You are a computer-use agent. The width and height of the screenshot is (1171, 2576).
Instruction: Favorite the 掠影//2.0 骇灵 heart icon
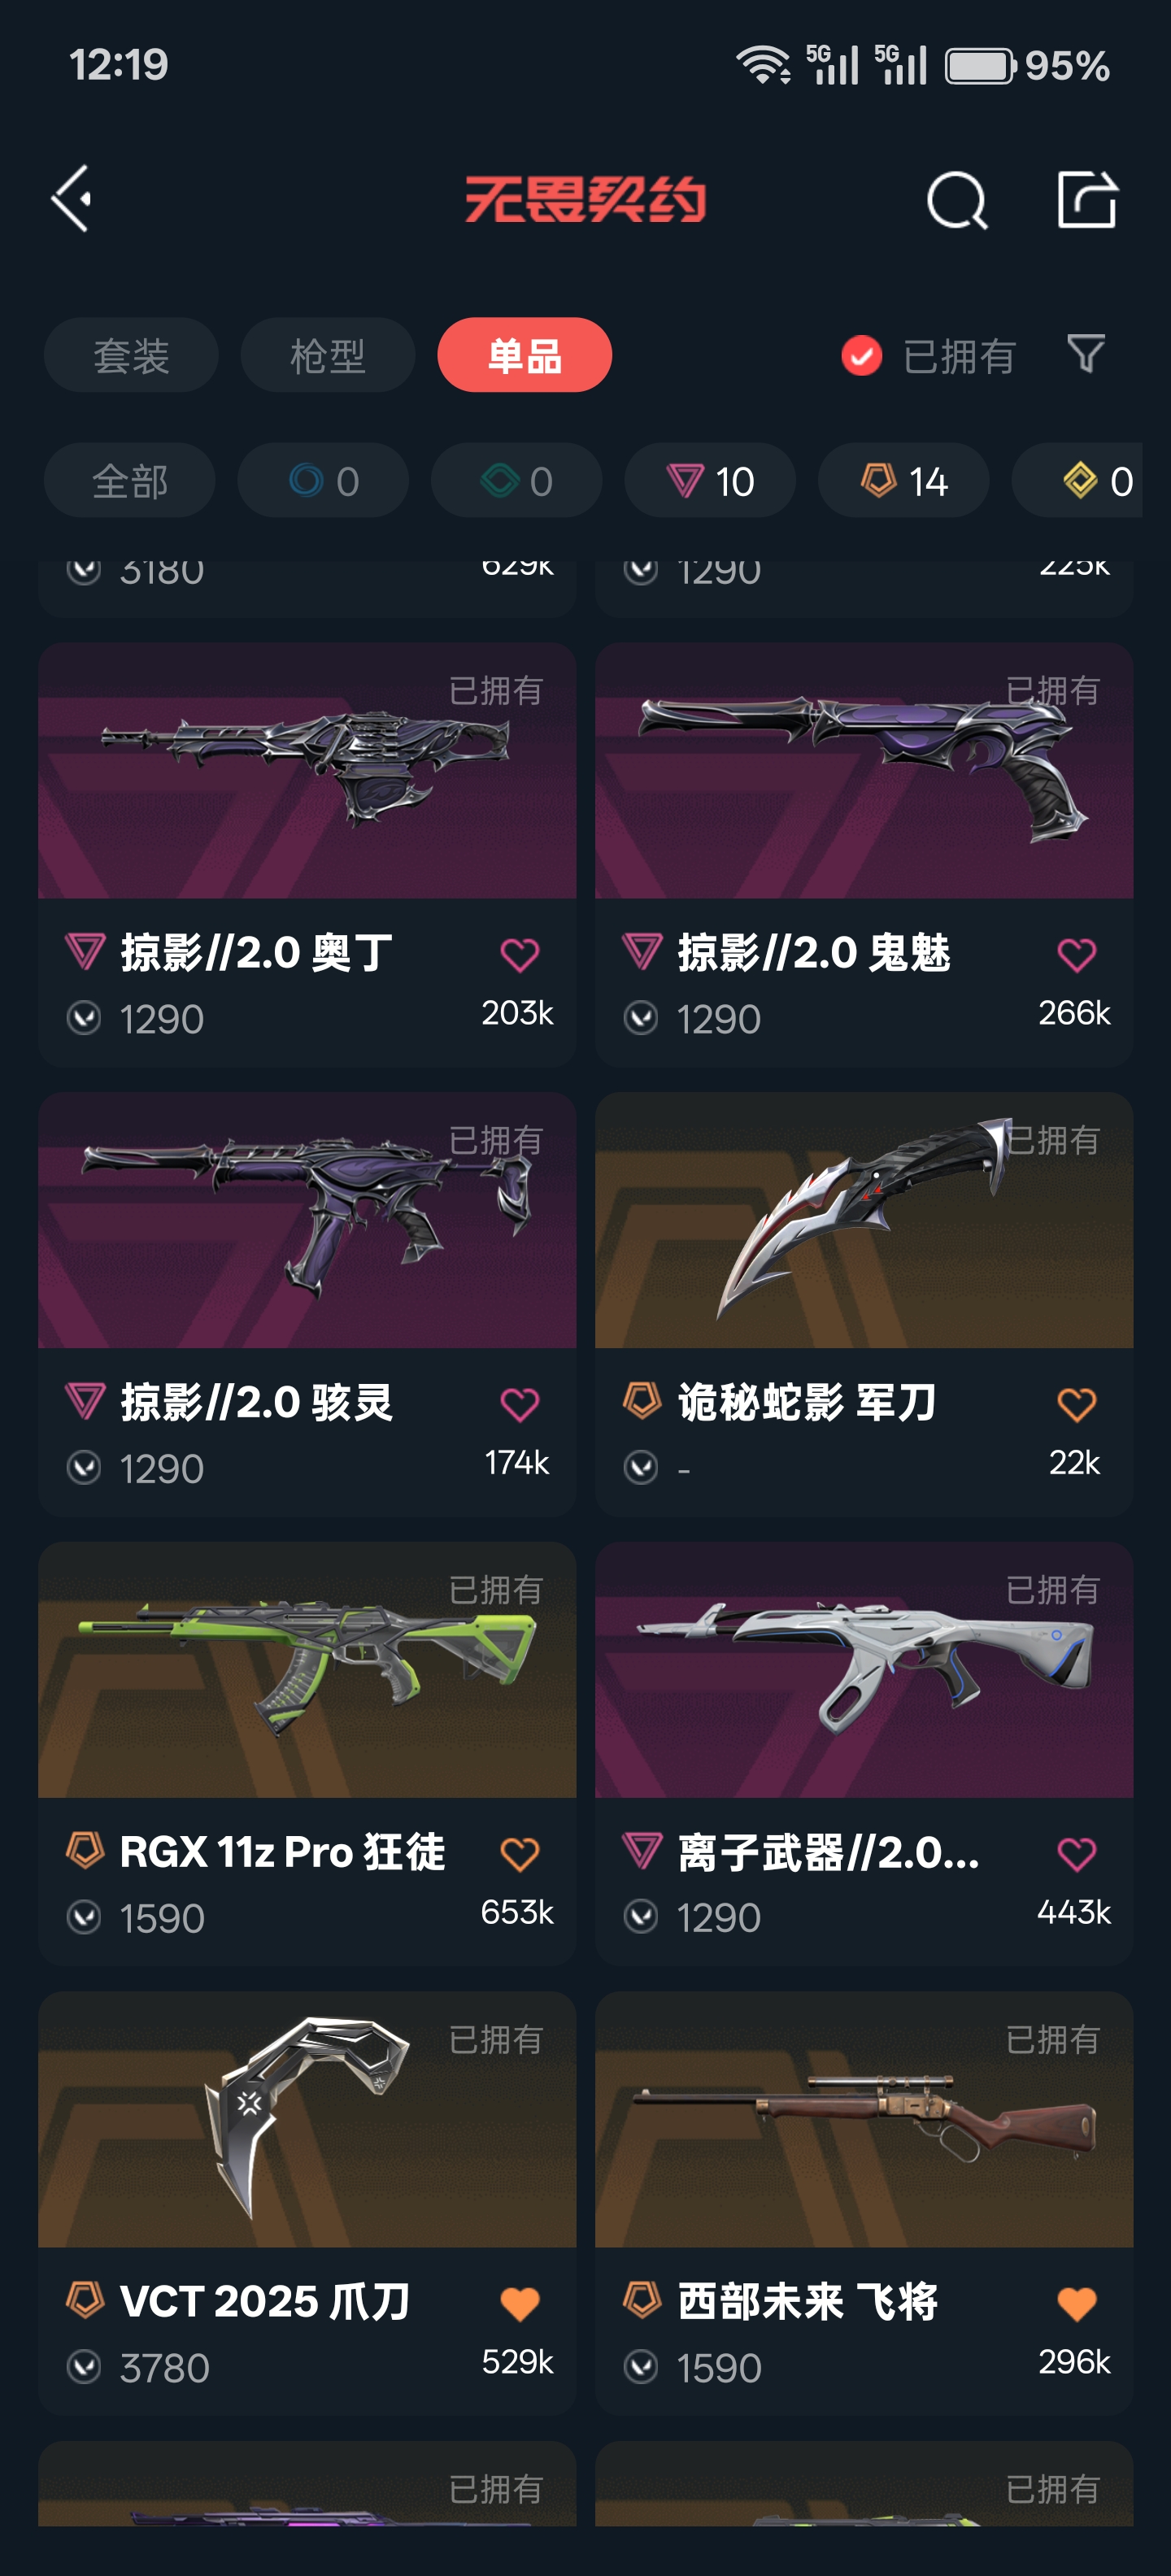pyautogui.click(x=519, y=1405)
